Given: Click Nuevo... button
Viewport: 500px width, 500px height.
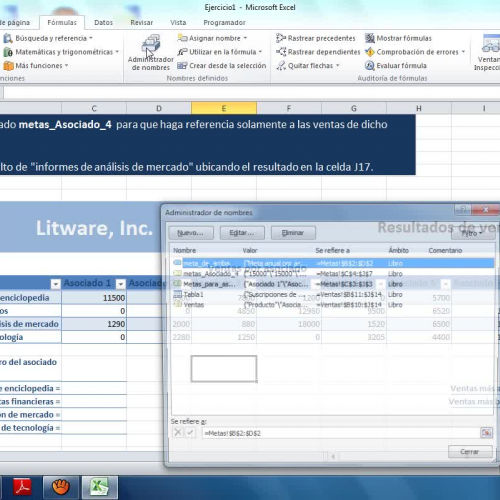Looking at the screenshot, I should tap(191, 233).
